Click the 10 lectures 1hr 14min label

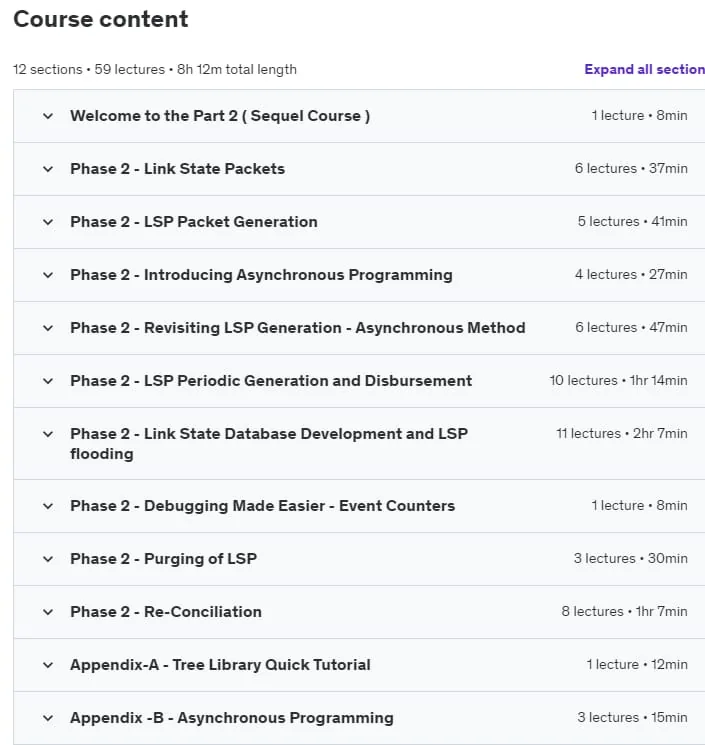(619, 380)
